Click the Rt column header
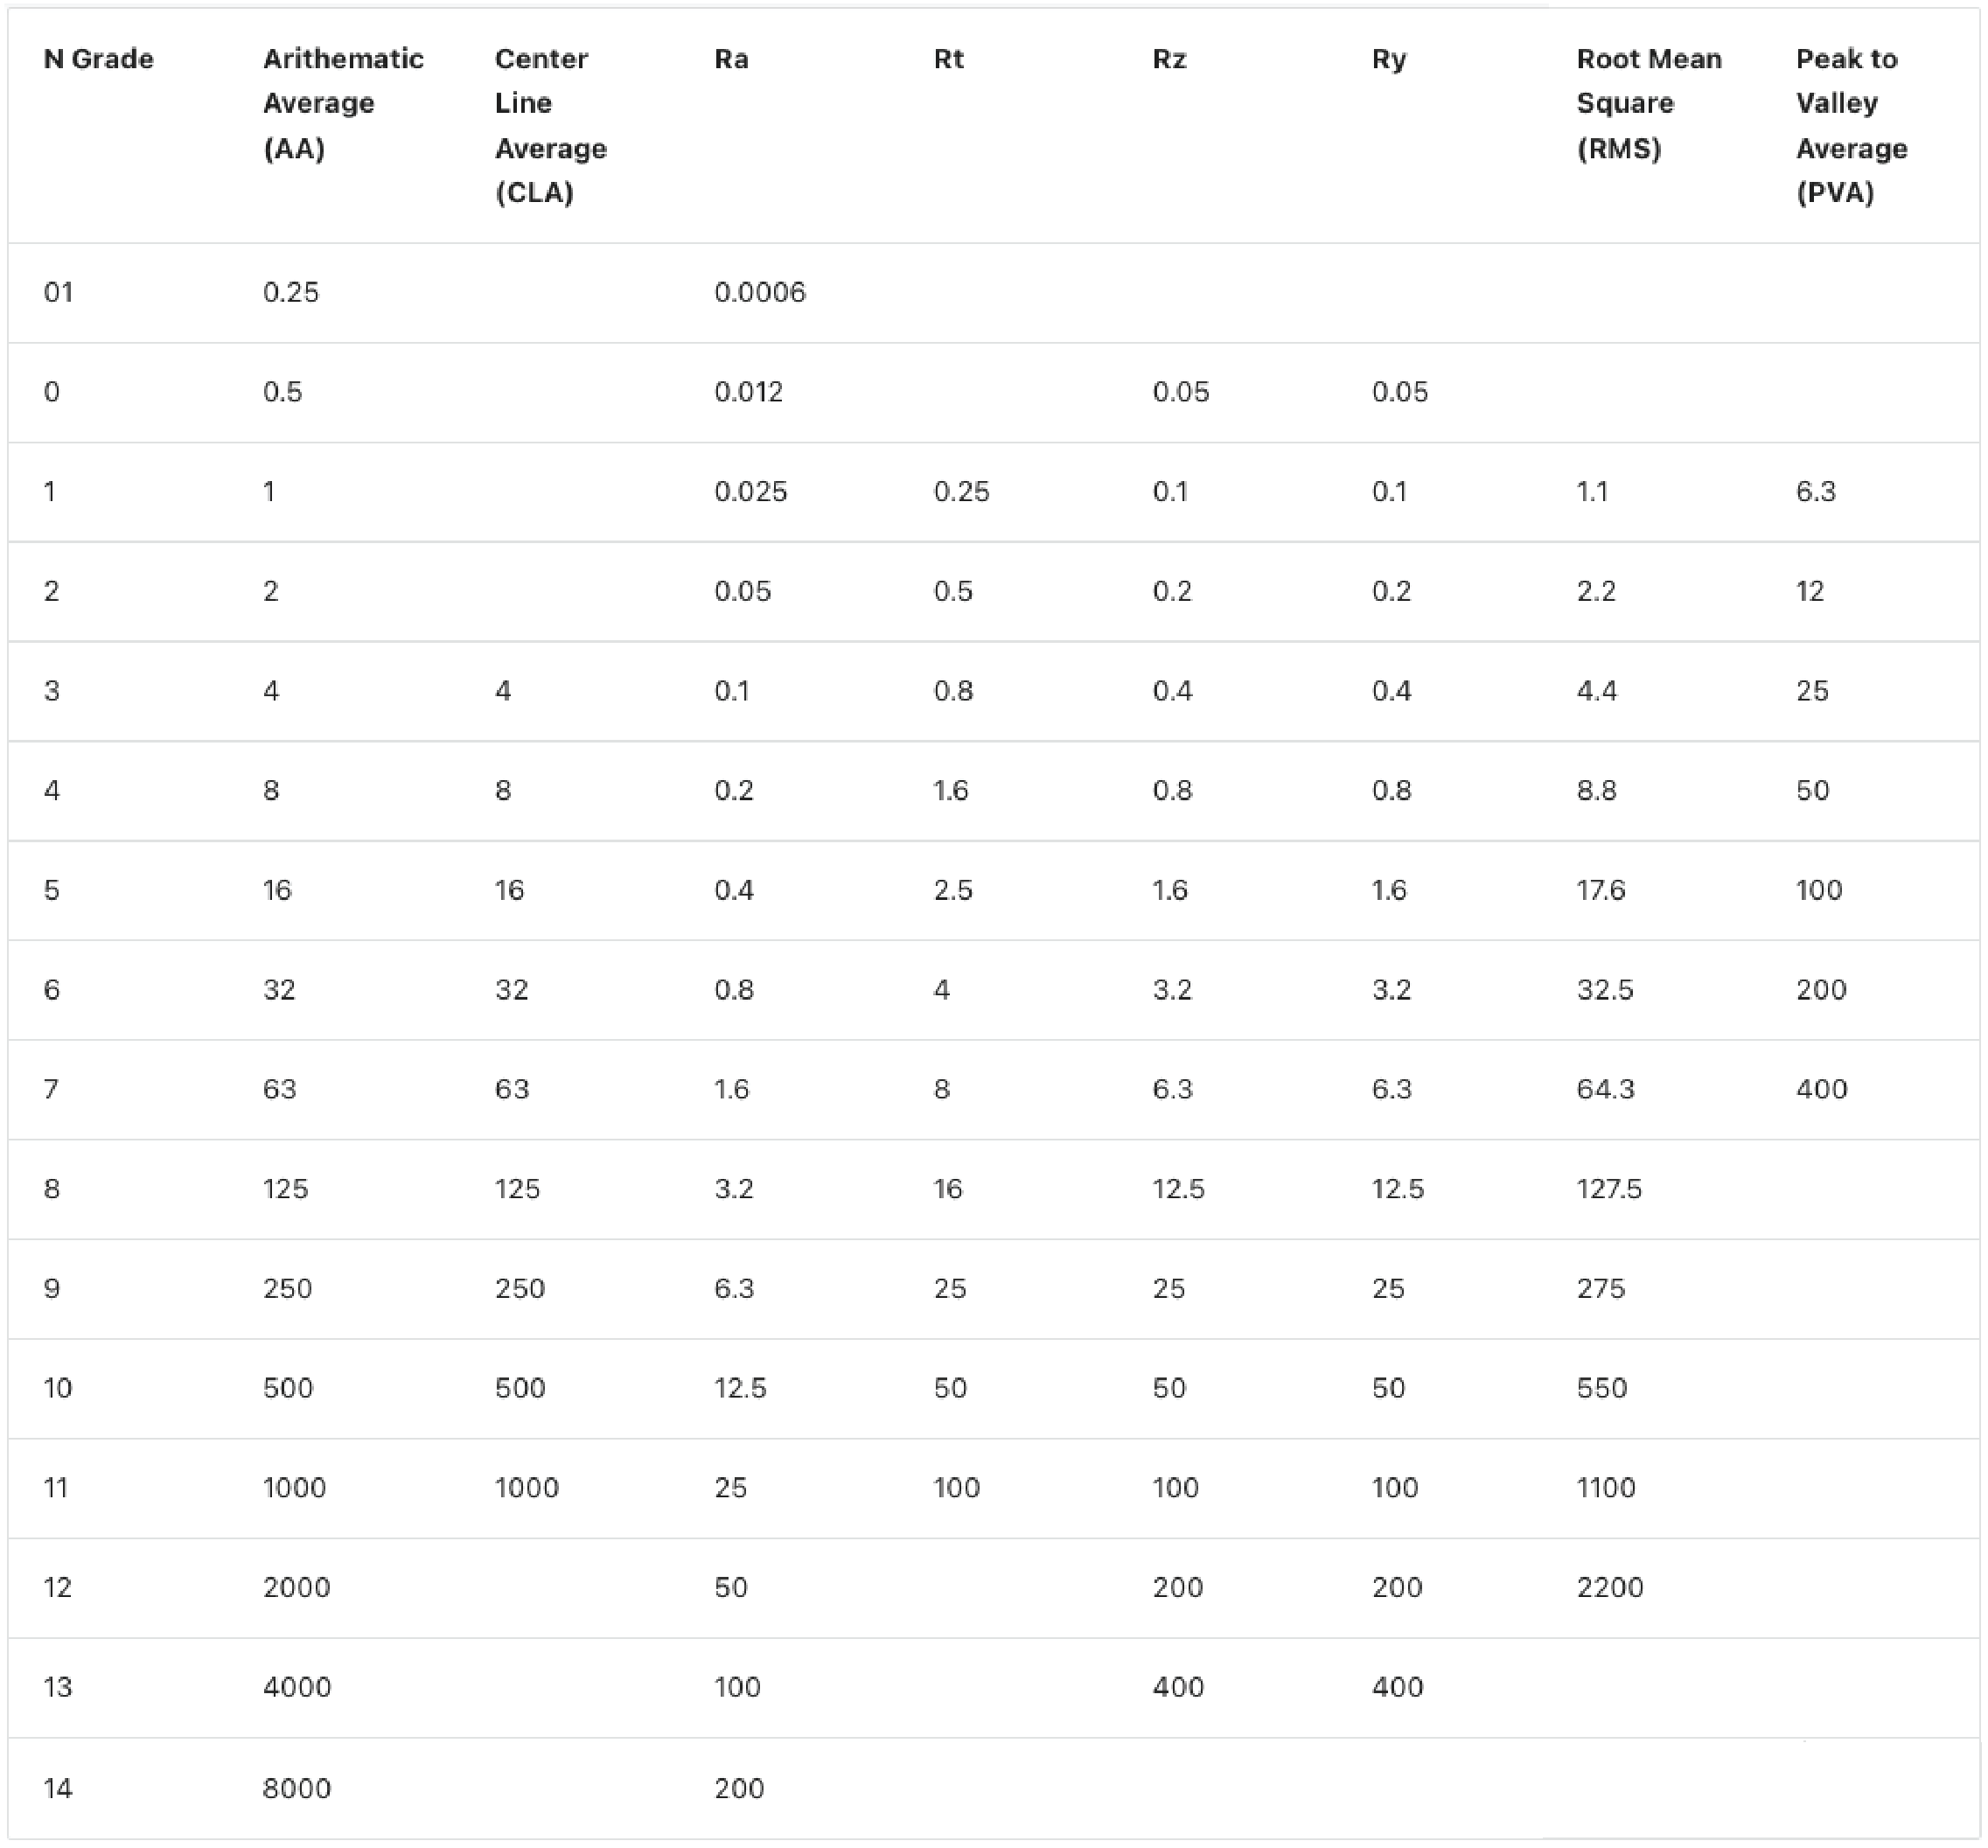Viewport: 1988px width, 1848px height. point(948,59)
